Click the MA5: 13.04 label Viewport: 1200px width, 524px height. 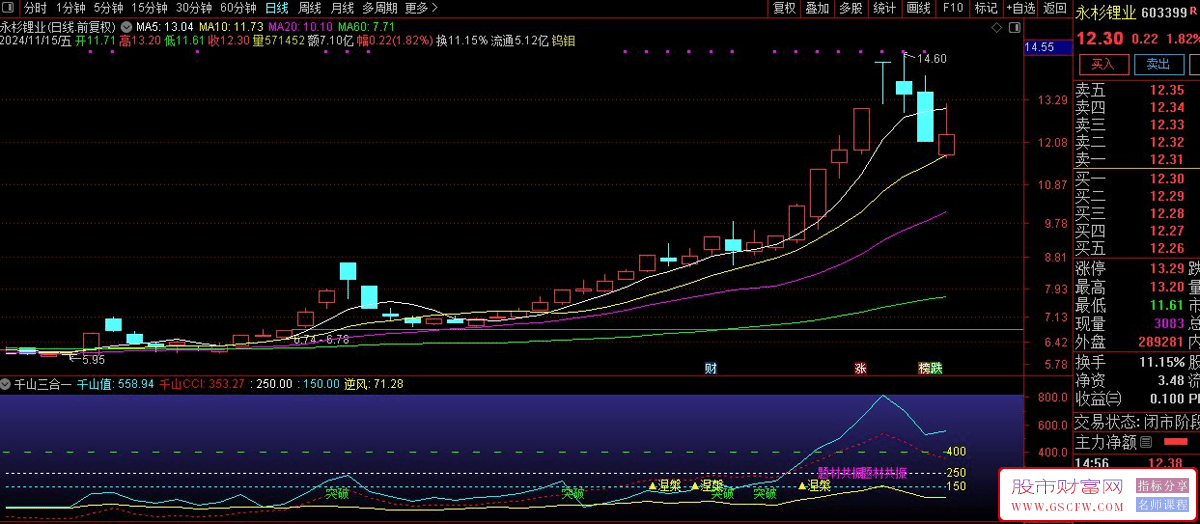point(165,26)
